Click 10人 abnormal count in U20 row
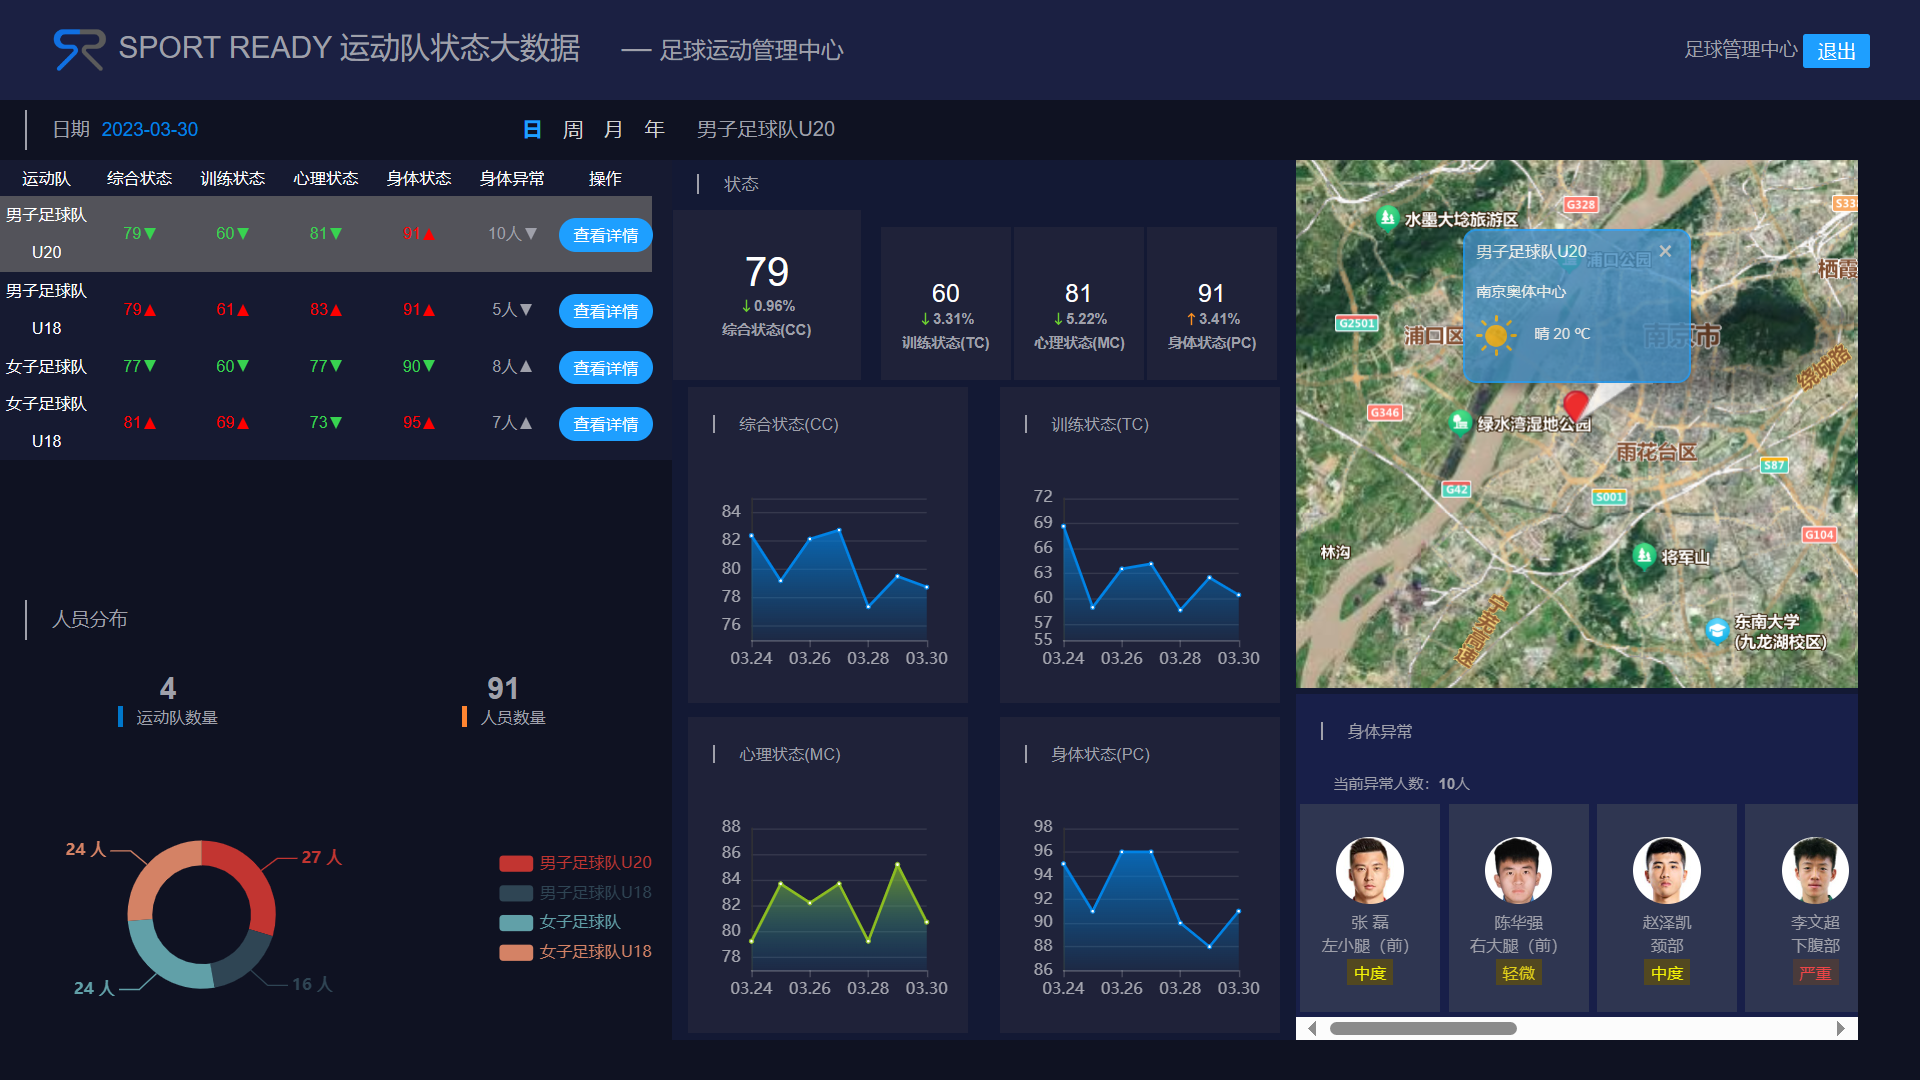1920x1080 pixels. click(512, 234)
